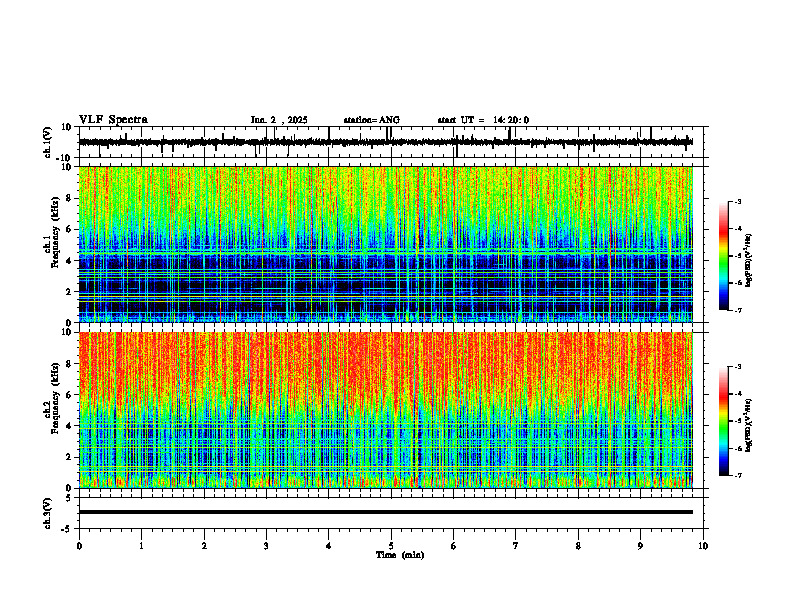
Task: Select the "station= ANG" header text
Action: [x=372, y=120]
